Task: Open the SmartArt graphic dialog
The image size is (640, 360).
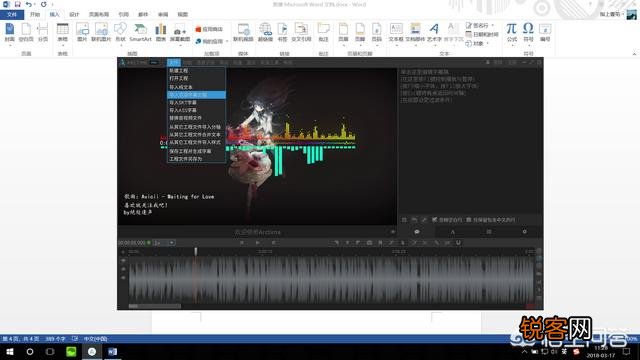Action: pos(140,33)
